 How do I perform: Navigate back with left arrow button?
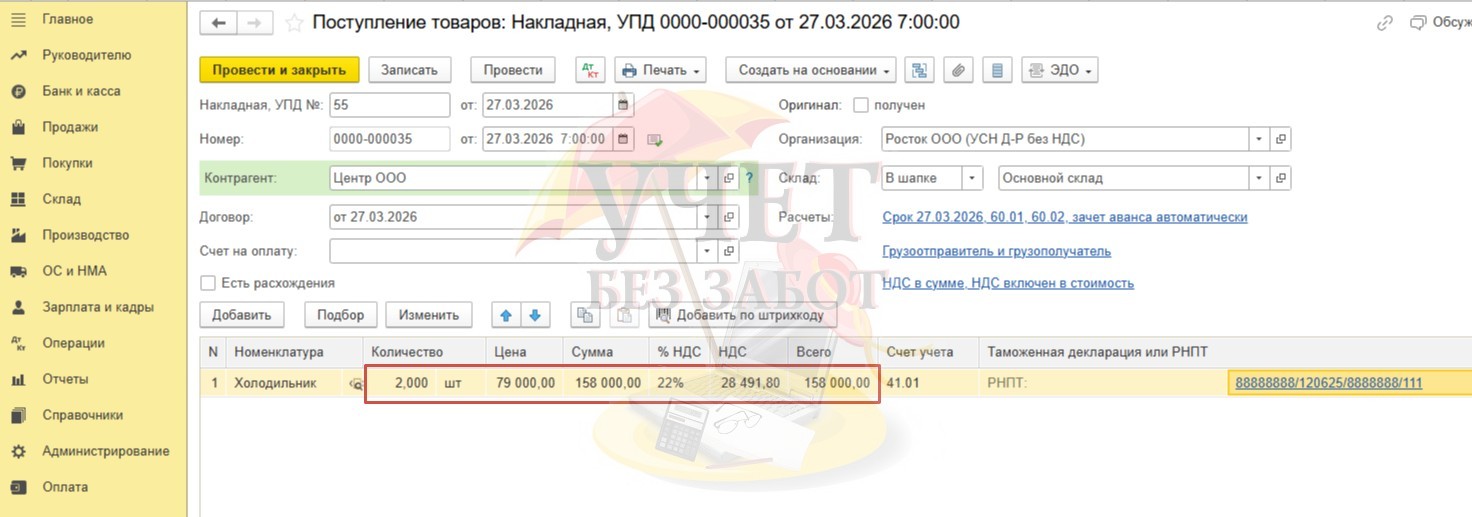[218, 23]
